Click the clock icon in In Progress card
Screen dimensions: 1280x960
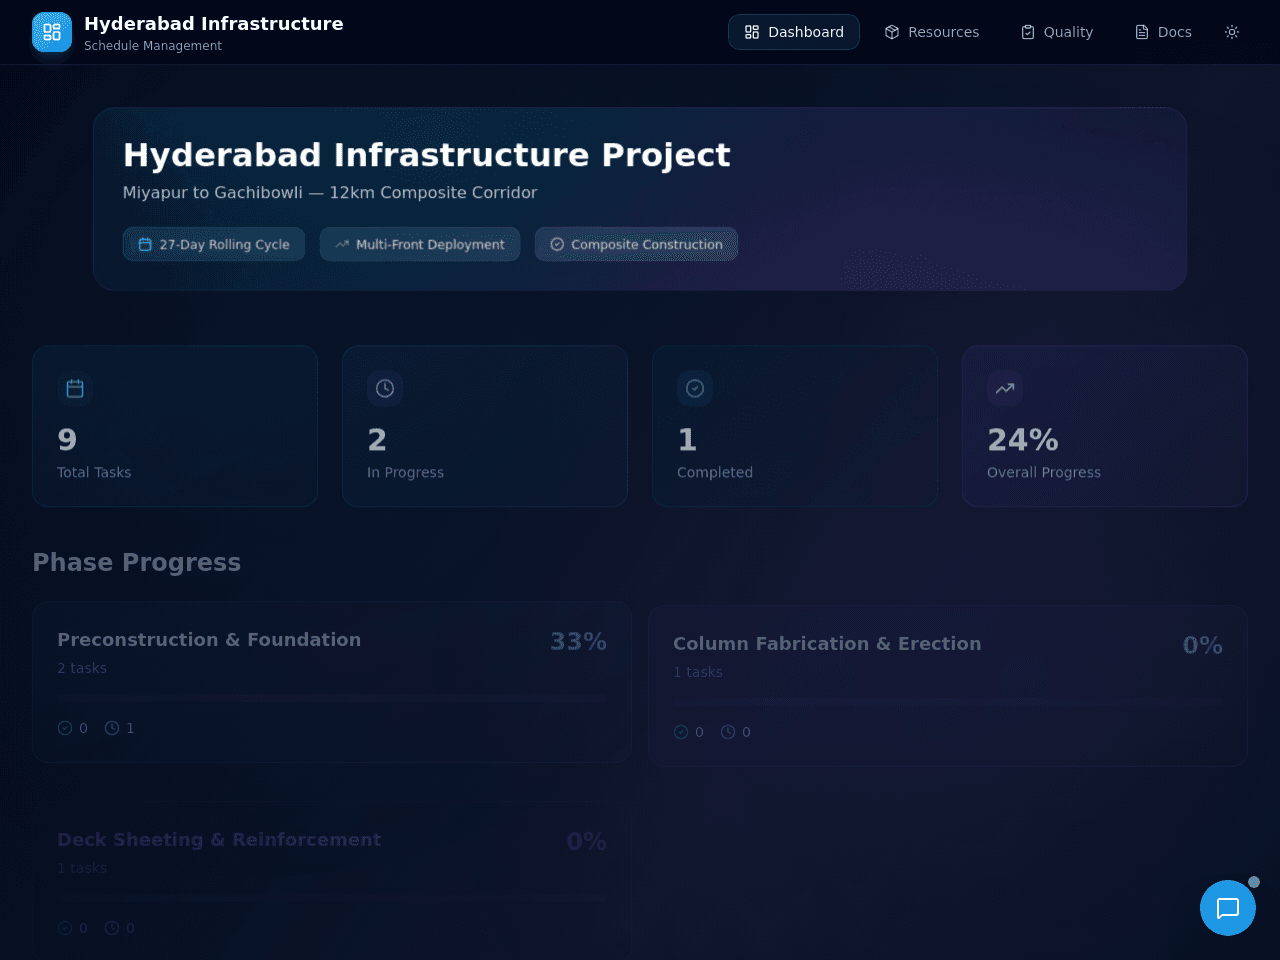click(385, 388)
